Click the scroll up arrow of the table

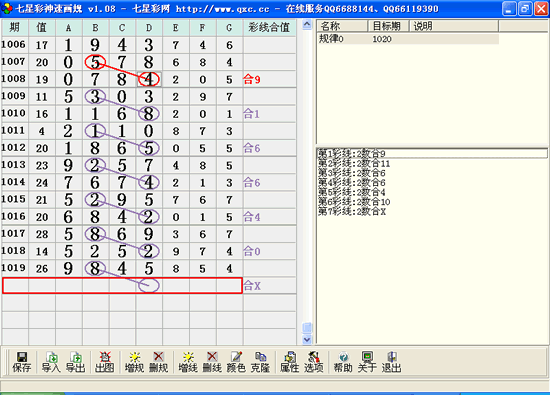pyautogui.click(x=307, y=25)
